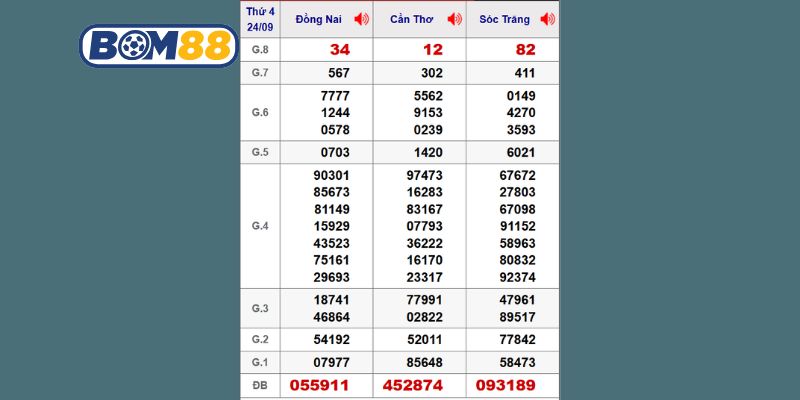The image size is (800, 400).
Task: Click G.3 value 89517
Action: tap(517, 317)
